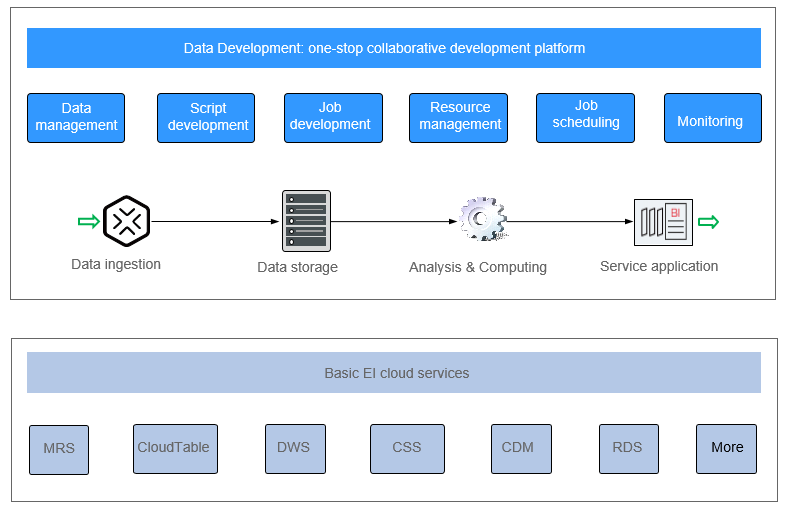
Task: Click the RDS service box
Action: [x=629, y=448]
